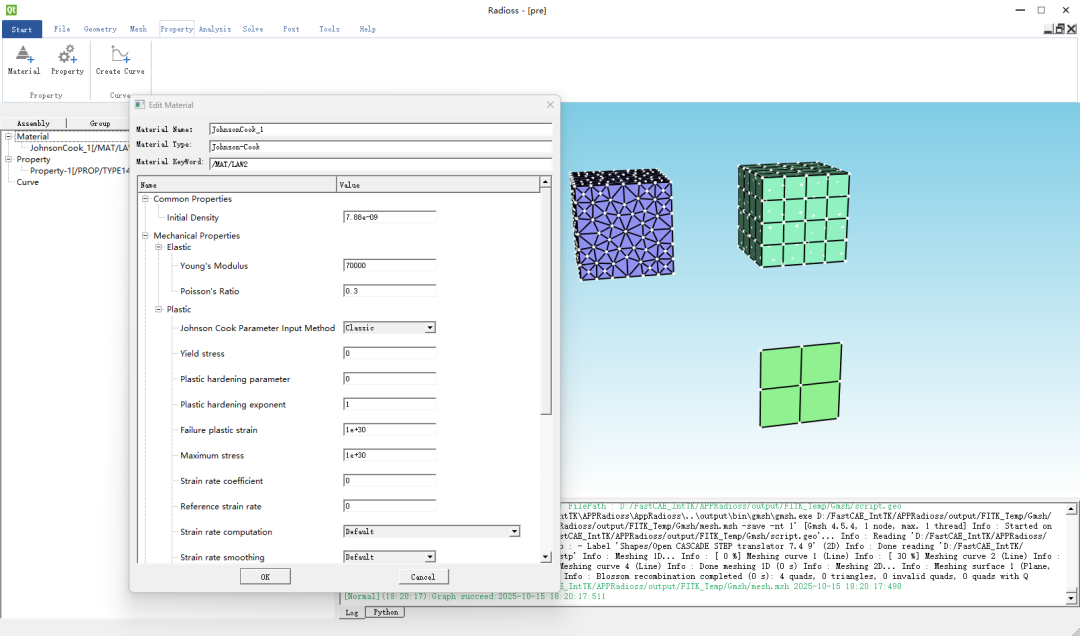Close the Edit Material dialog
This screenshot has width=1080, height=636.
coord(550,105)
